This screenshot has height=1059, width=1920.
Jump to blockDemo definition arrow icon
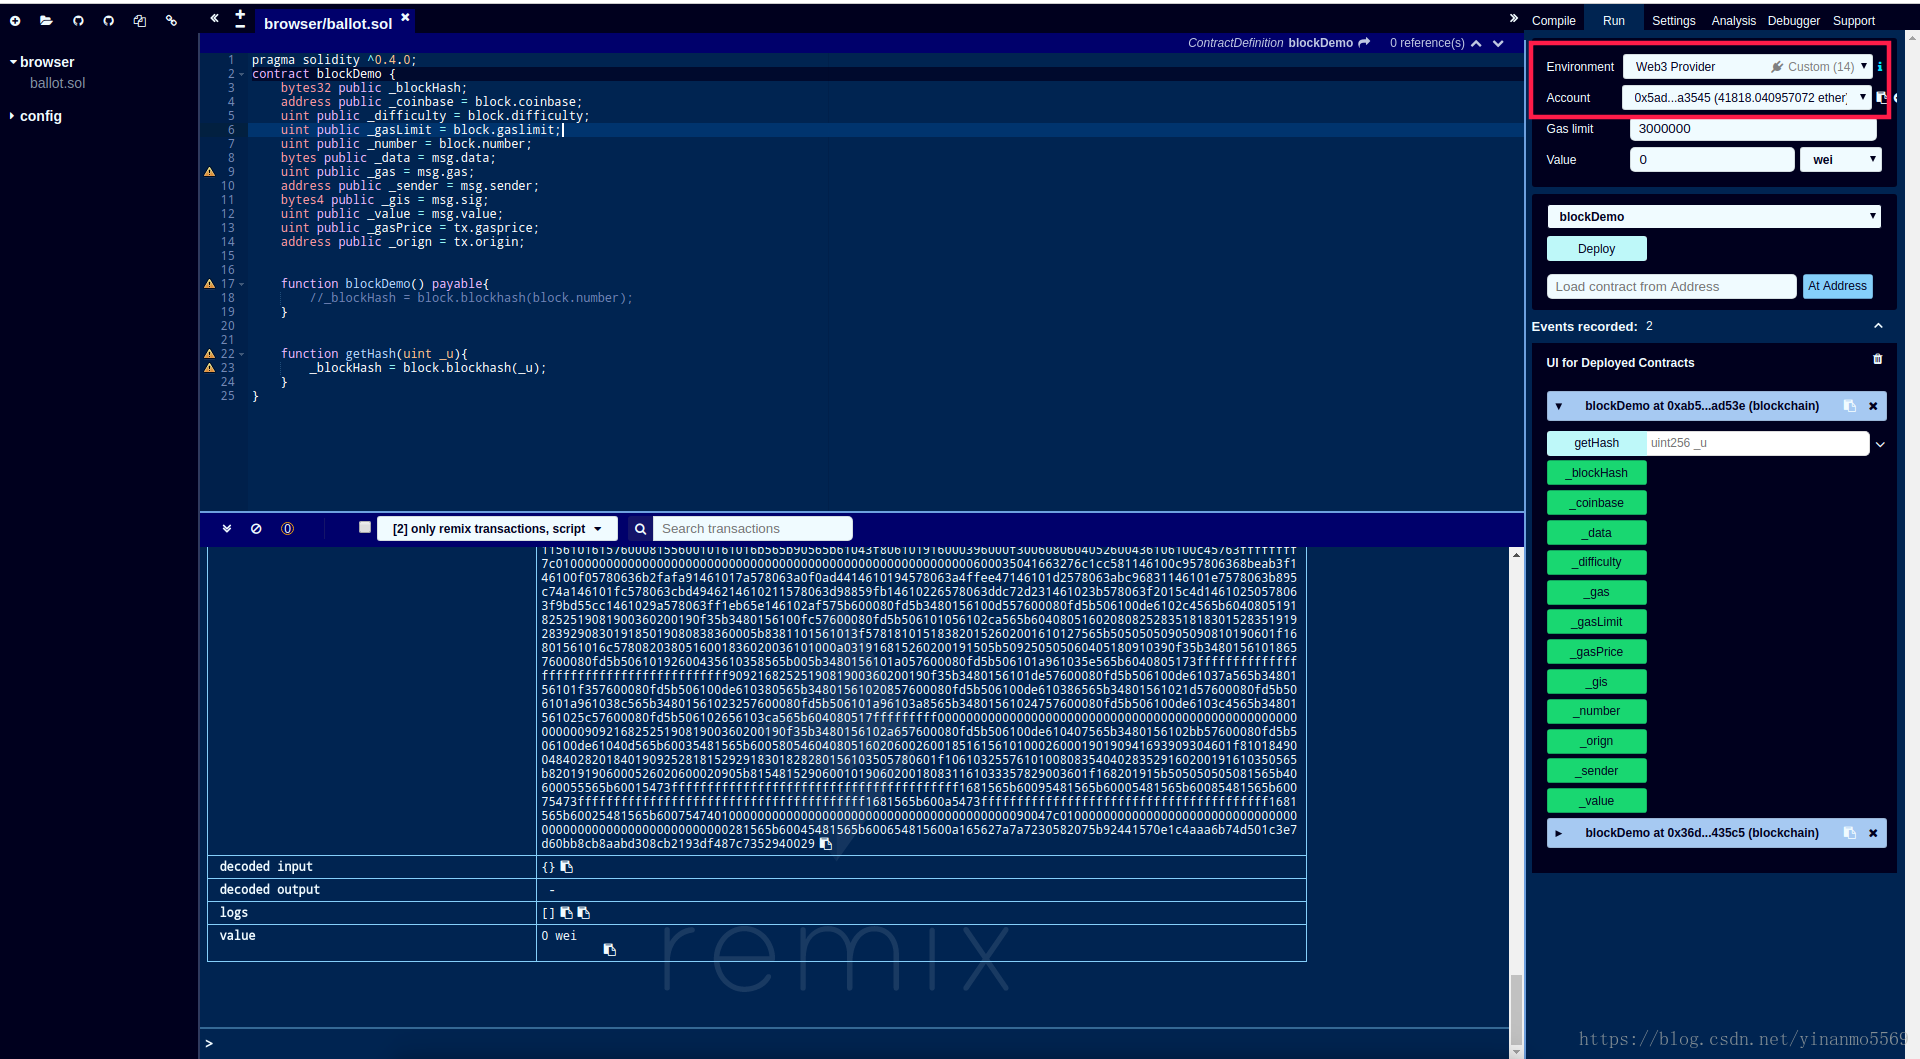1364,43
